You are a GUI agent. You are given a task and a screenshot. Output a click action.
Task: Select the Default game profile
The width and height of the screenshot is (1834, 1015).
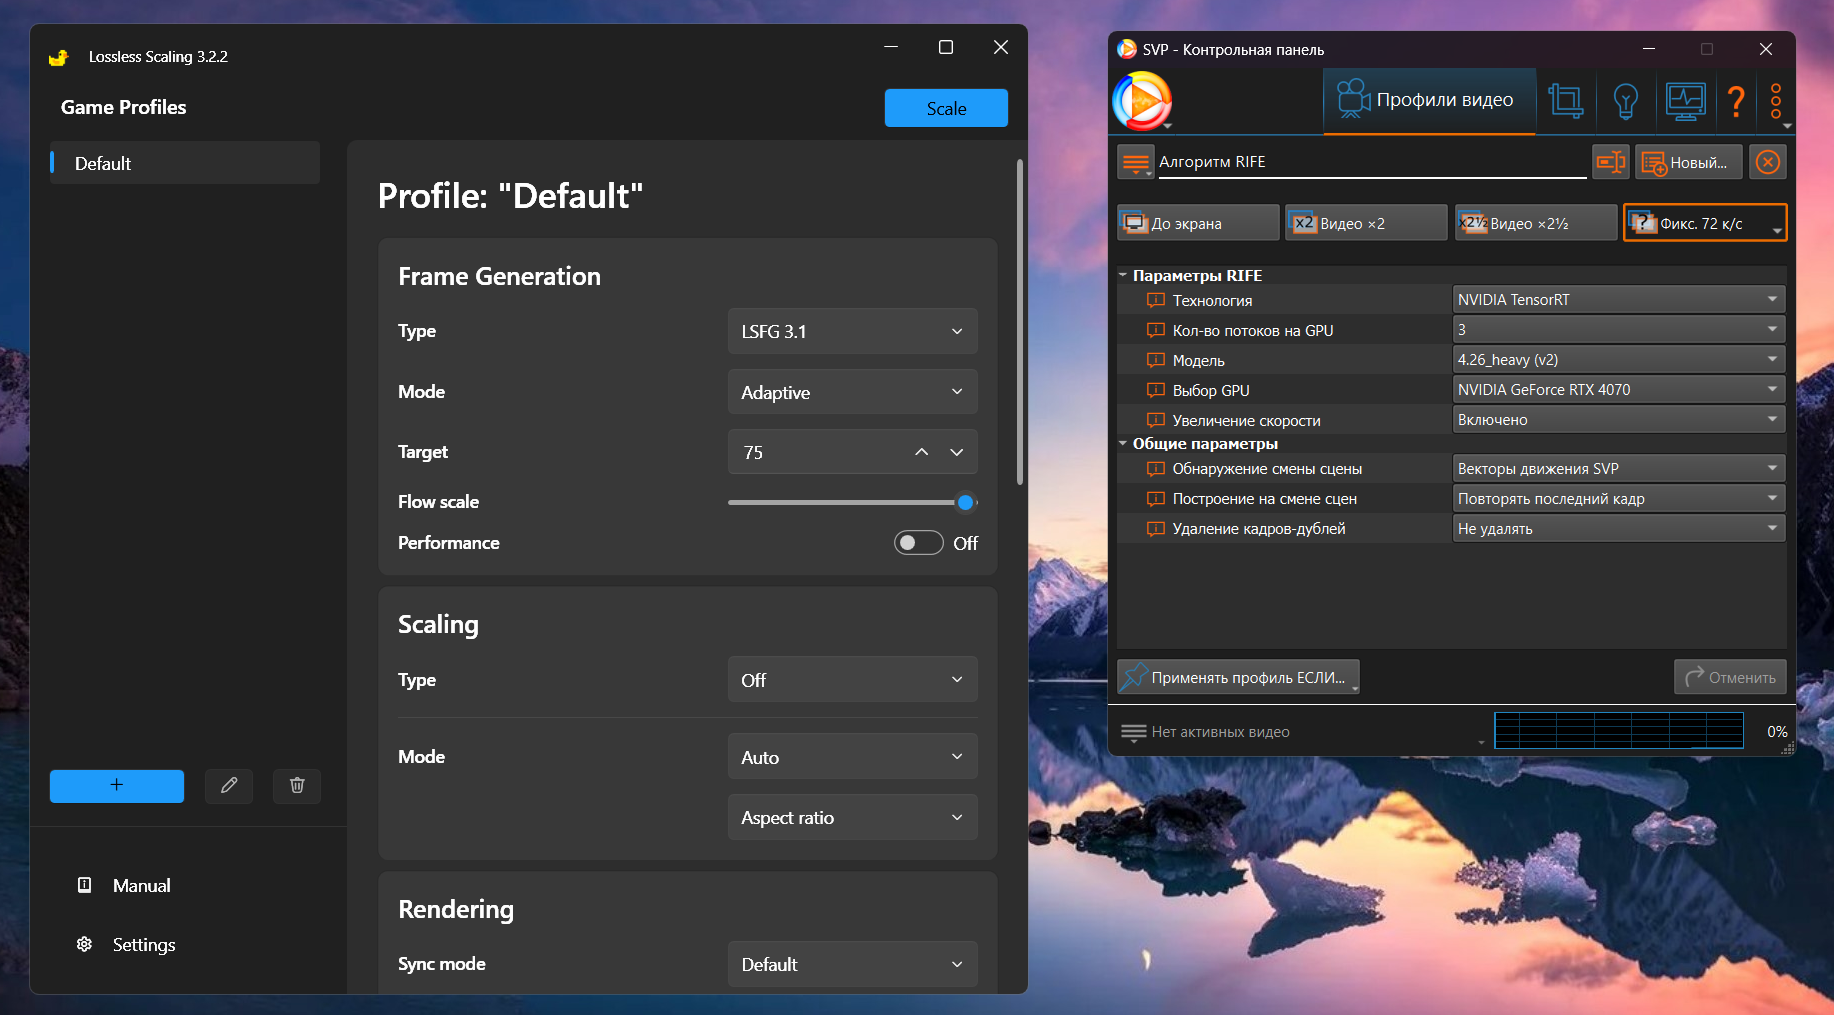[x=185, y=163]
